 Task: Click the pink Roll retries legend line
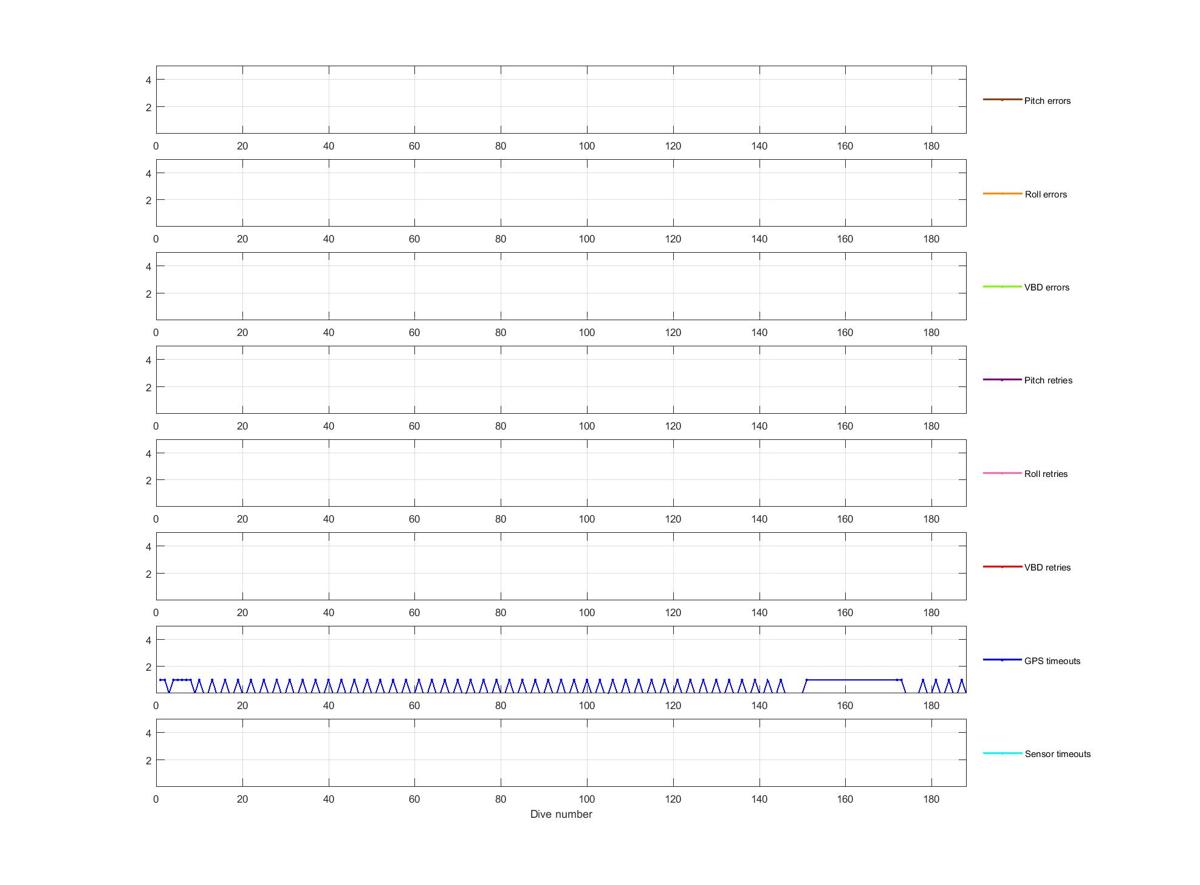pos(1002,473)
